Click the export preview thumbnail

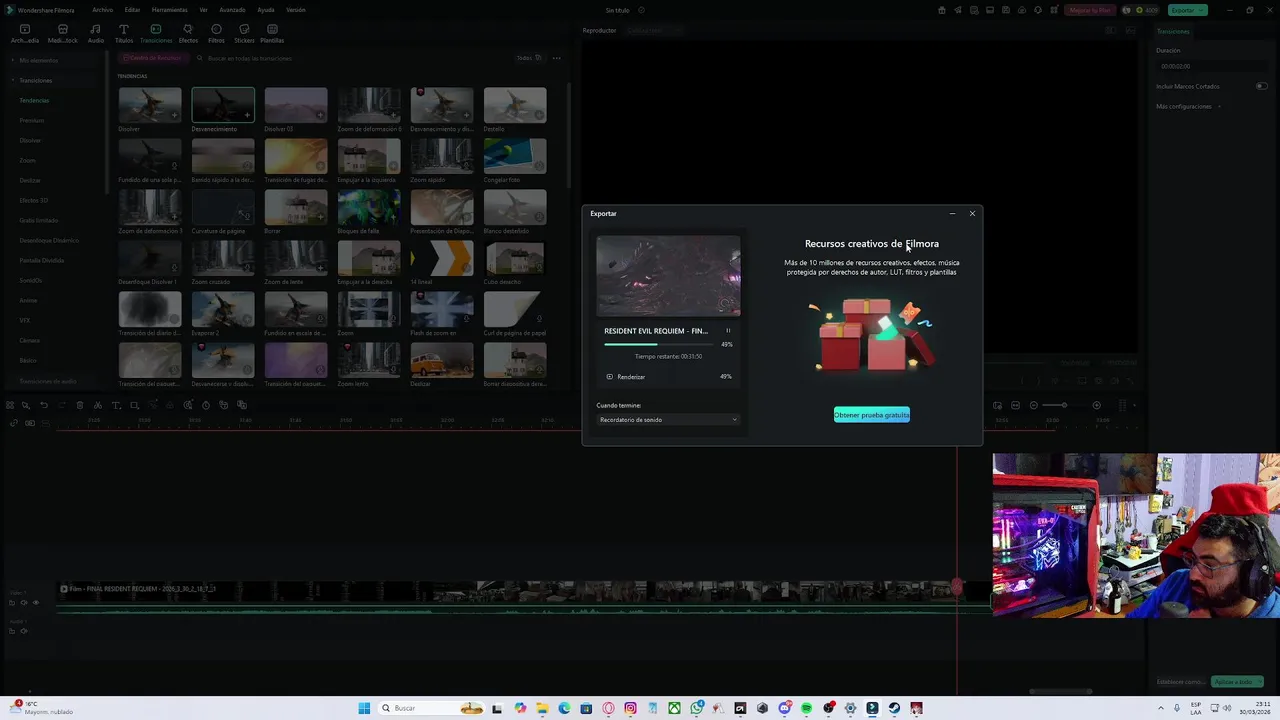click(668, 276)
